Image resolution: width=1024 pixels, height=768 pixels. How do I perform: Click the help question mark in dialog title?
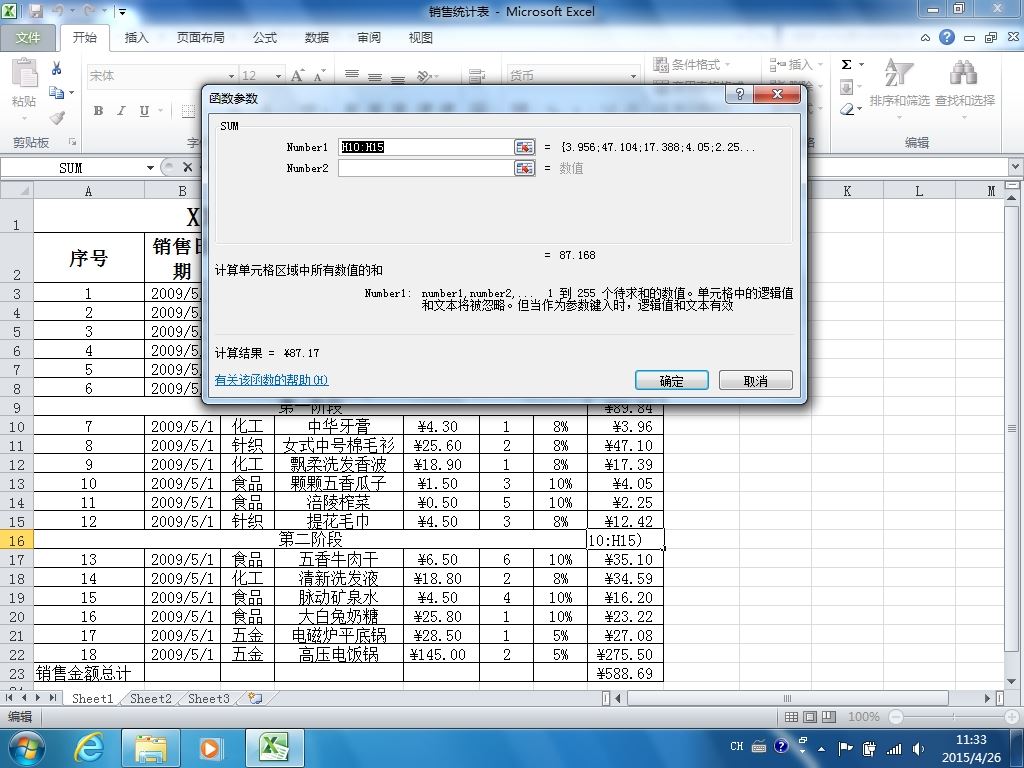click(739, 94)
